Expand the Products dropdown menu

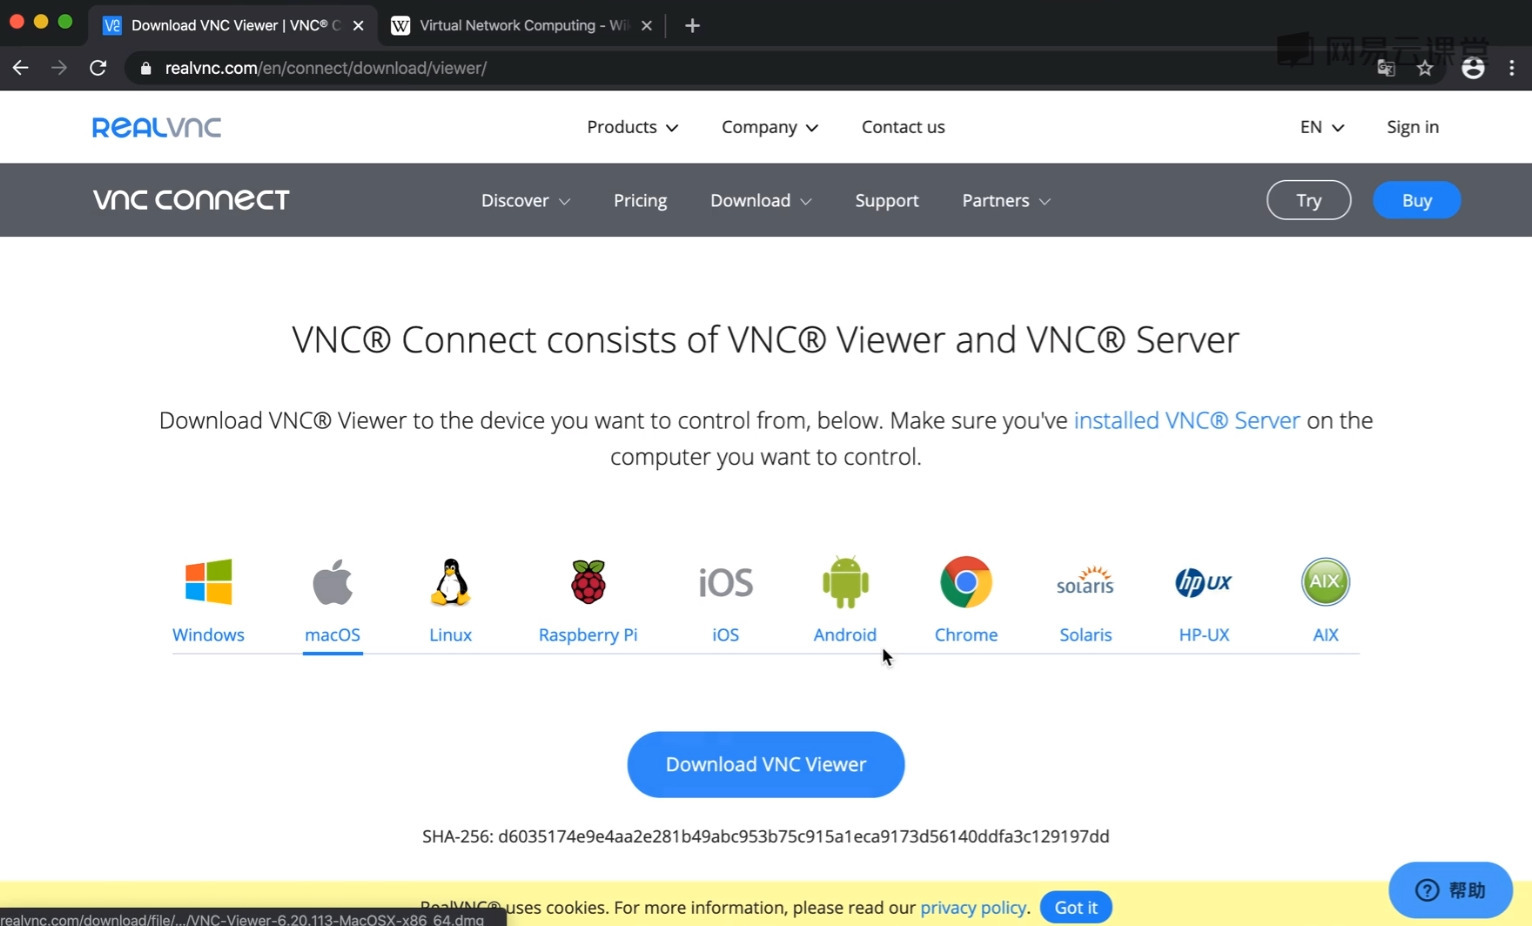point(632,127)
